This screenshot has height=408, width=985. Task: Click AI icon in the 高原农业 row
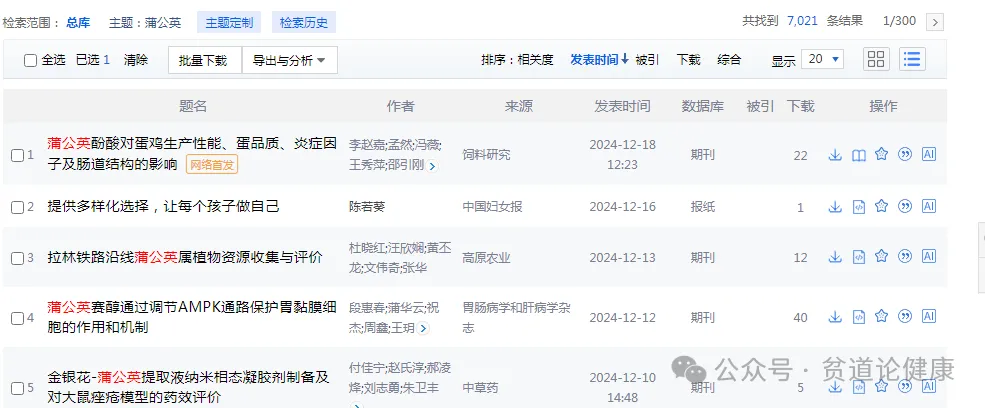click(x=928, y=256)
